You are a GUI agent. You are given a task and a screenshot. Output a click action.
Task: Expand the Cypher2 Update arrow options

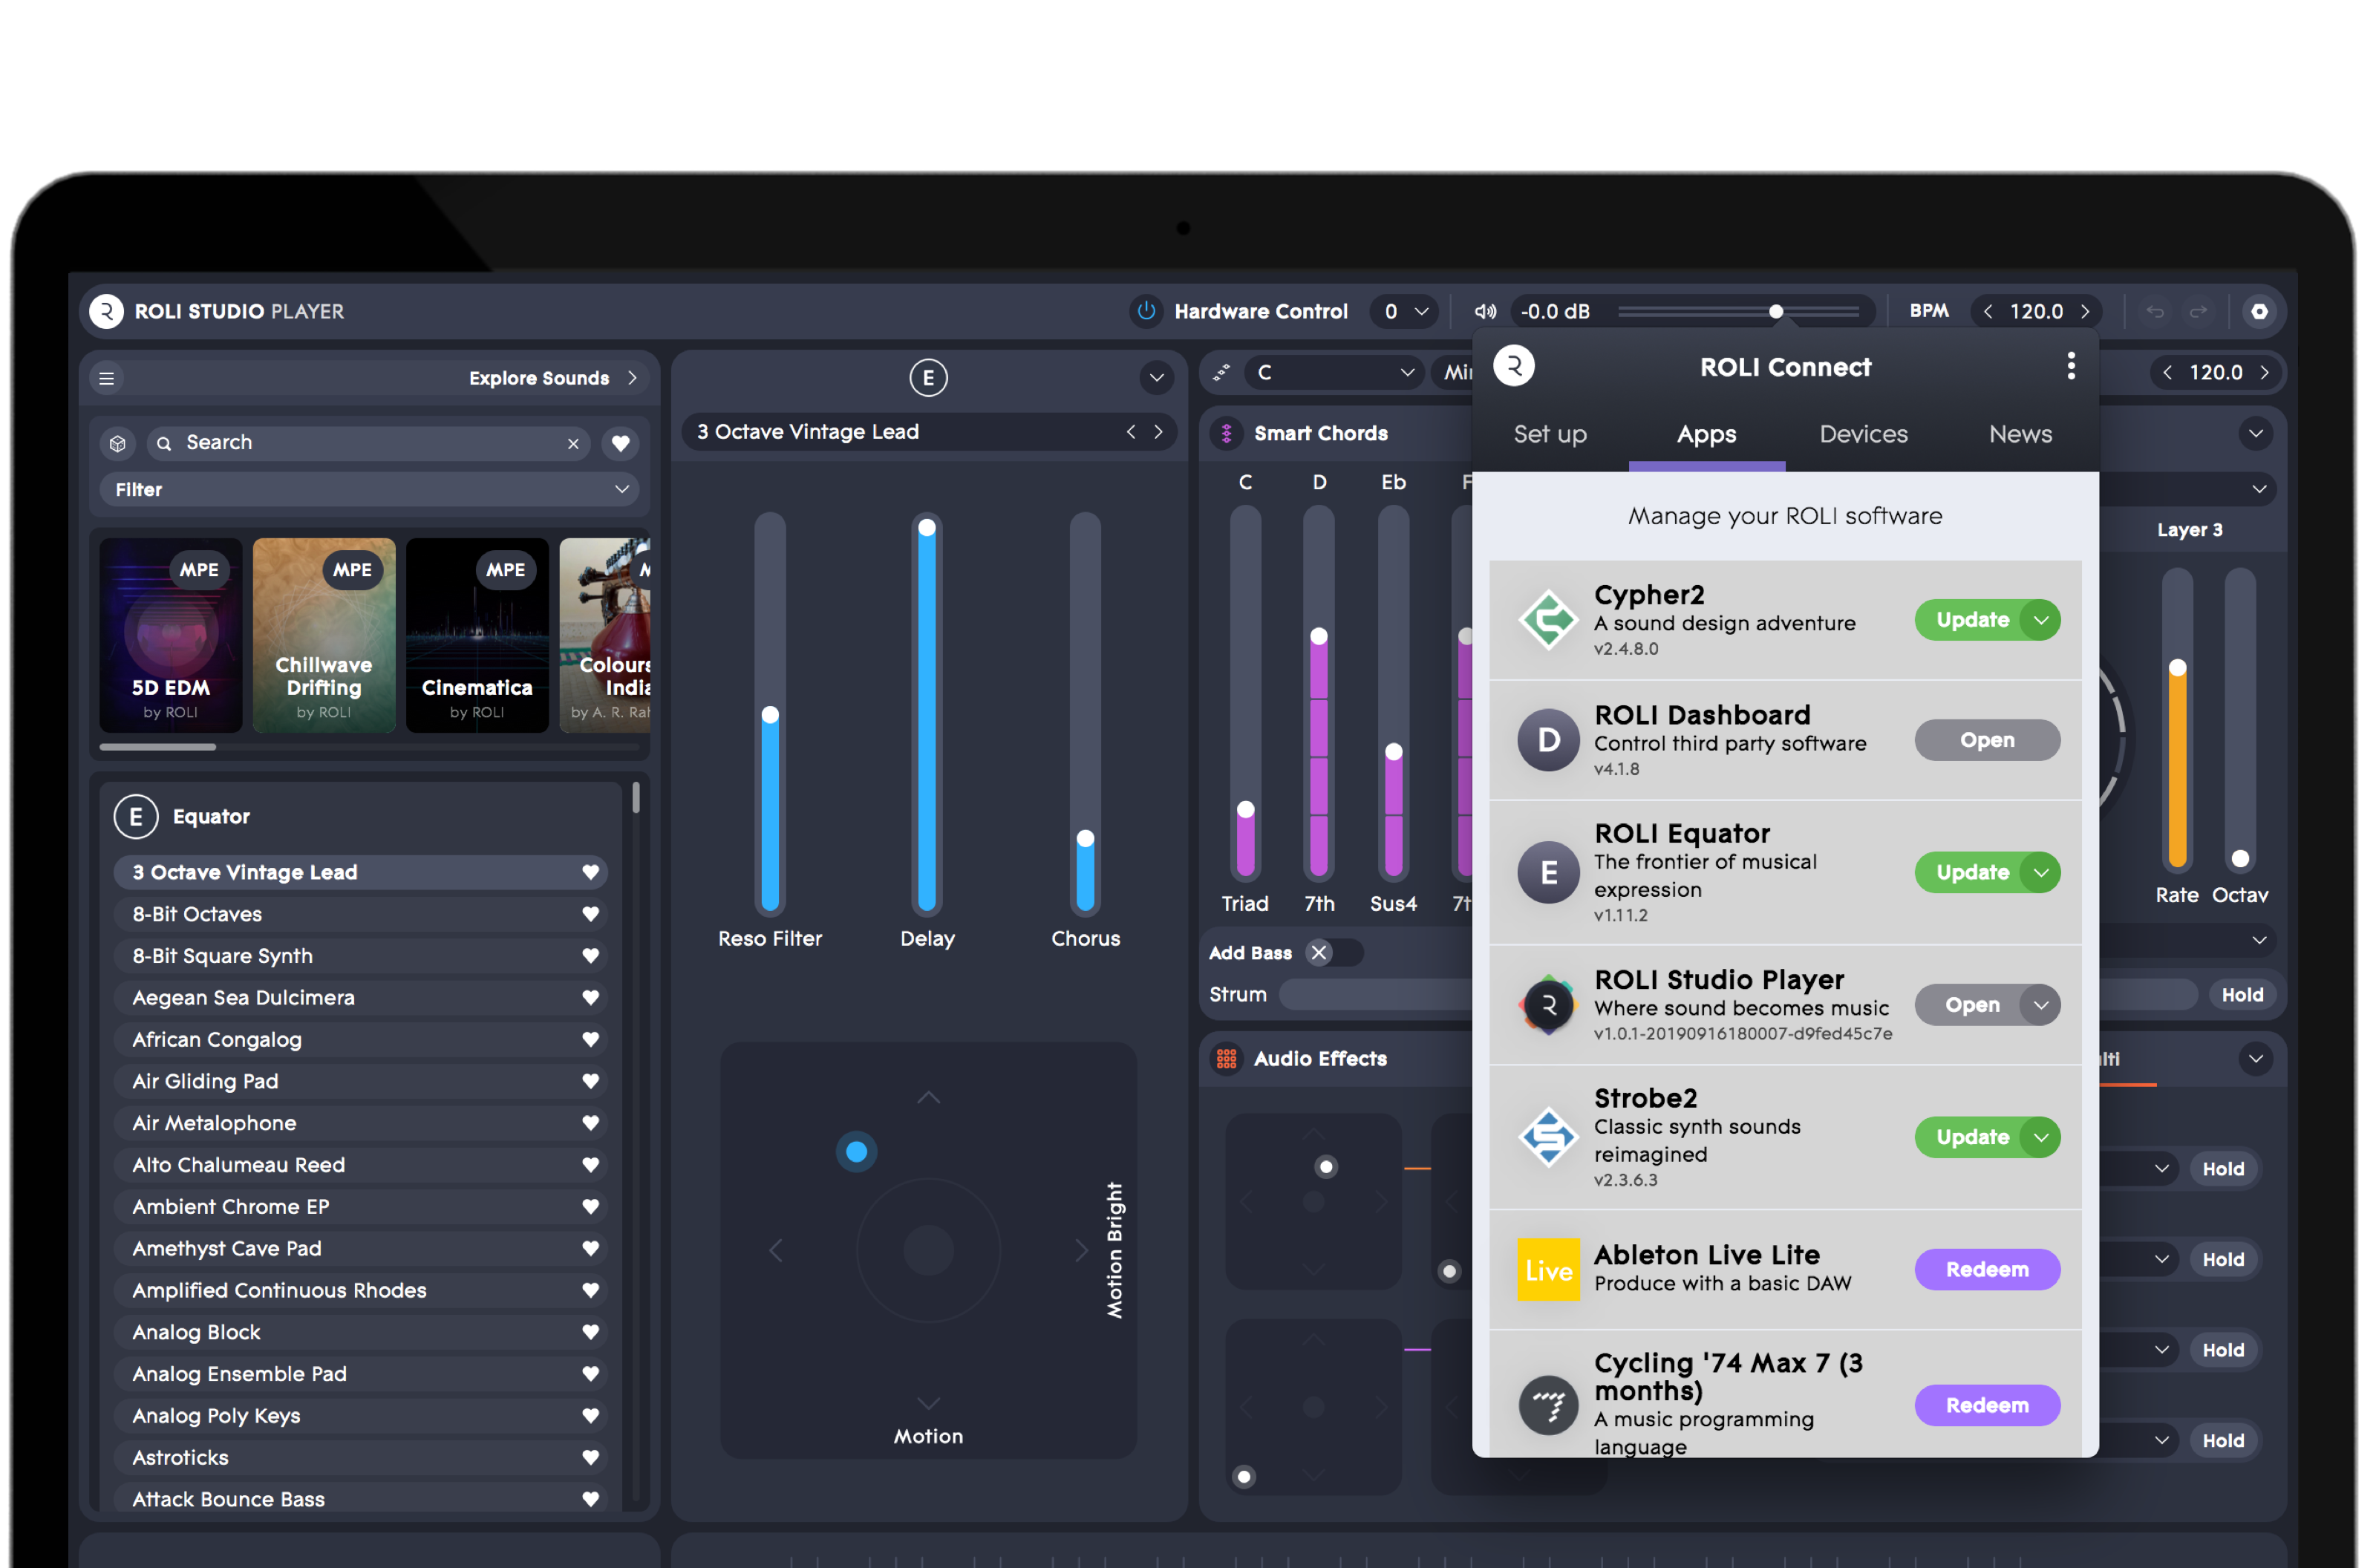point(2040,620)
